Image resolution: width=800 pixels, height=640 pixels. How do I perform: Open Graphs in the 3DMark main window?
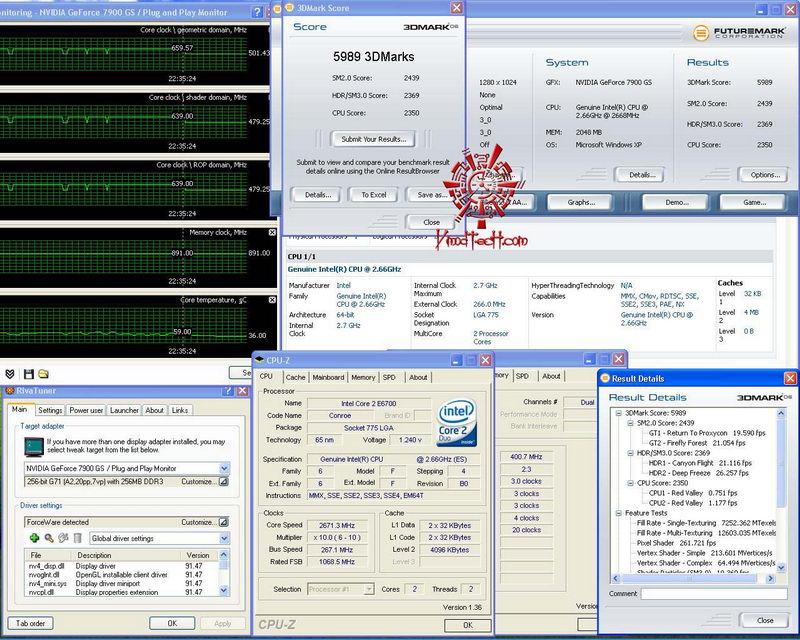pyautogui.click(x=581, y=203)
